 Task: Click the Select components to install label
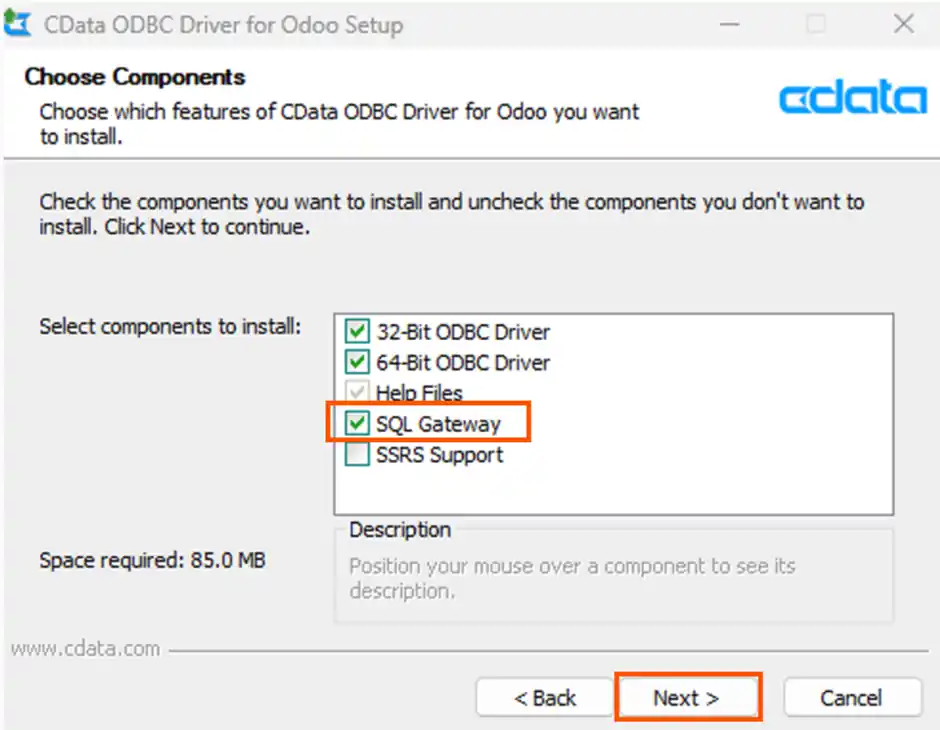(169, 327)
